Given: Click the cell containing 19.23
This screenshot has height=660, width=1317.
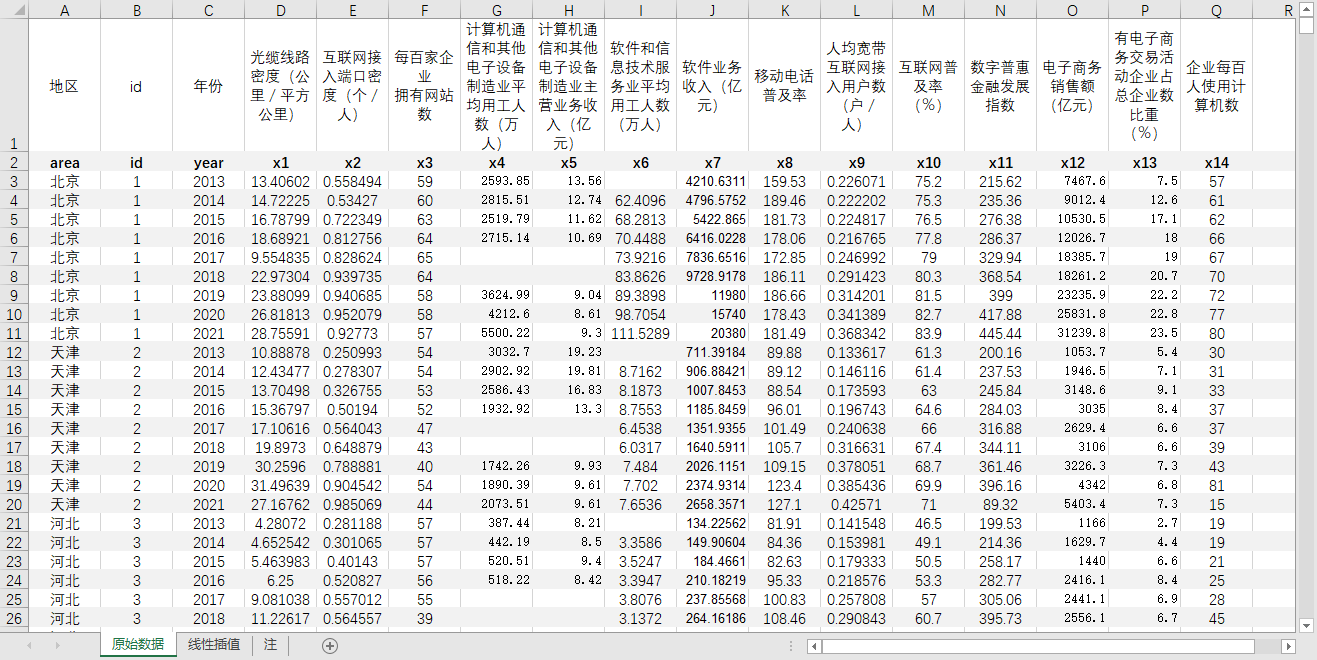Looking at the screenshot, I should (569, 352).
